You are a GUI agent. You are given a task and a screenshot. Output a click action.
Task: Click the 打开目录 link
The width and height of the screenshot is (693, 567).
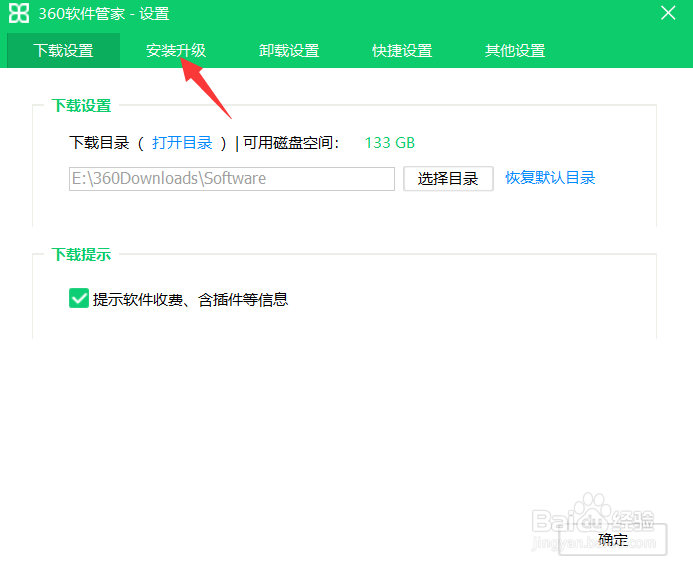point(182,143)
